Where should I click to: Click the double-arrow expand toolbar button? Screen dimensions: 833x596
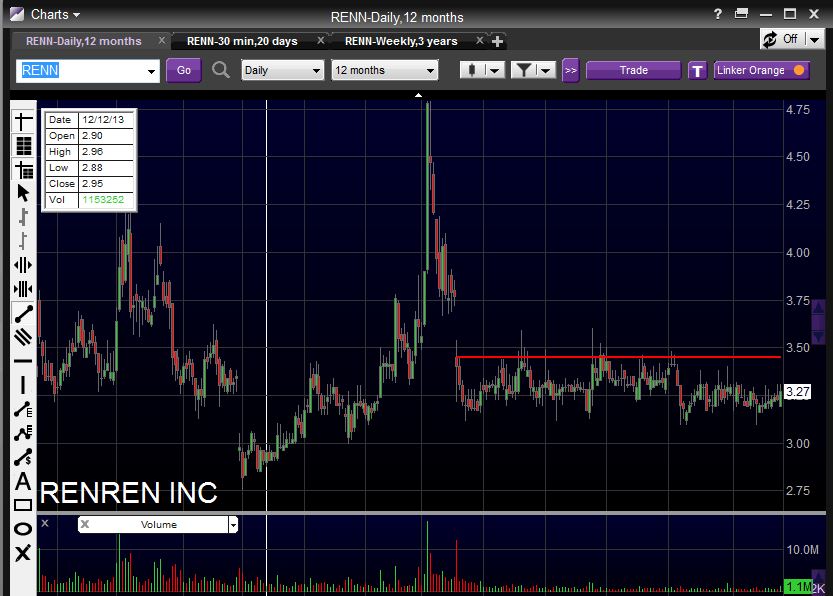571,70
